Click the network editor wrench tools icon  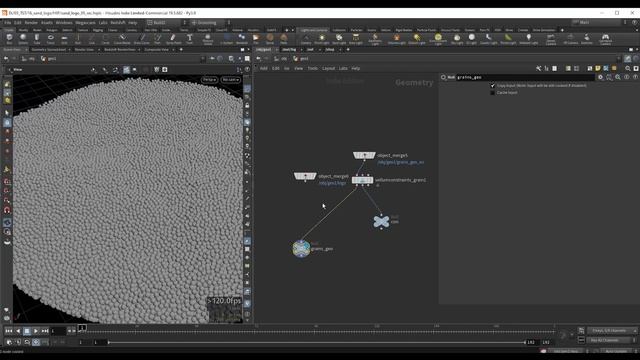(x=538, y=68)
